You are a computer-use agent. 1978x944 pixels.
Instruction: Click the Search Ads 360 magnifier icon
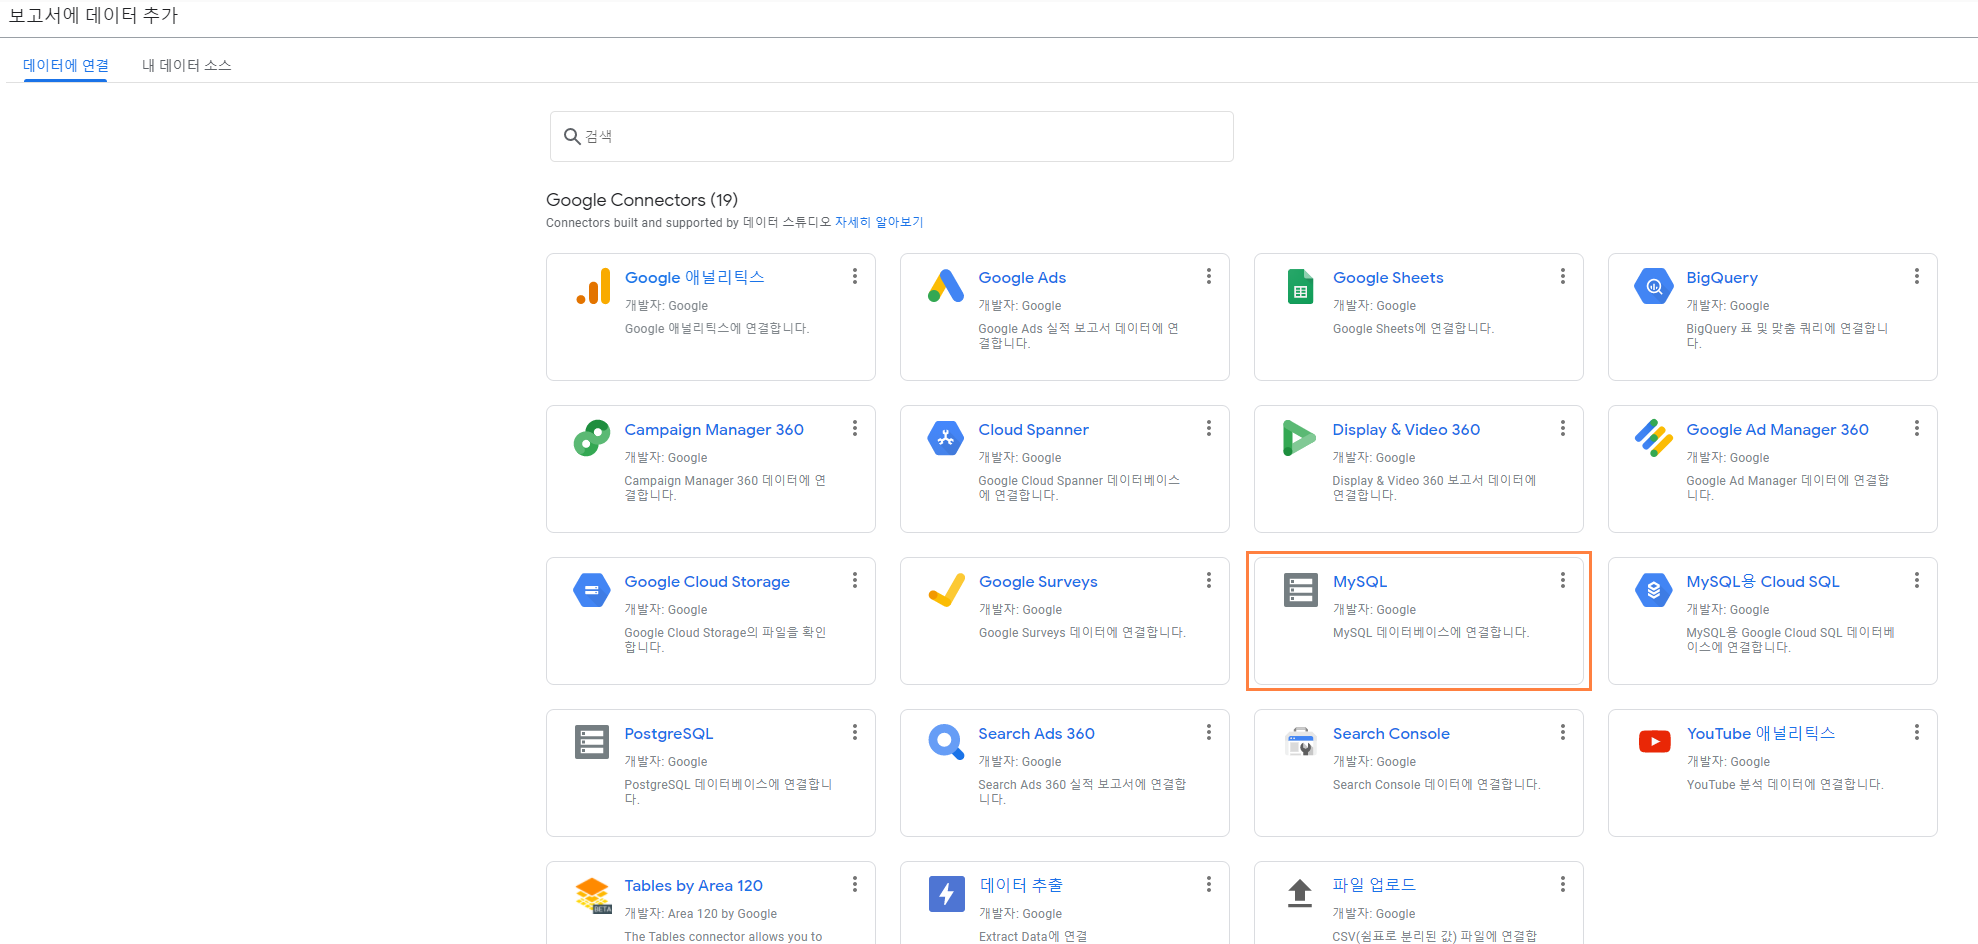[x=946, y=742]
